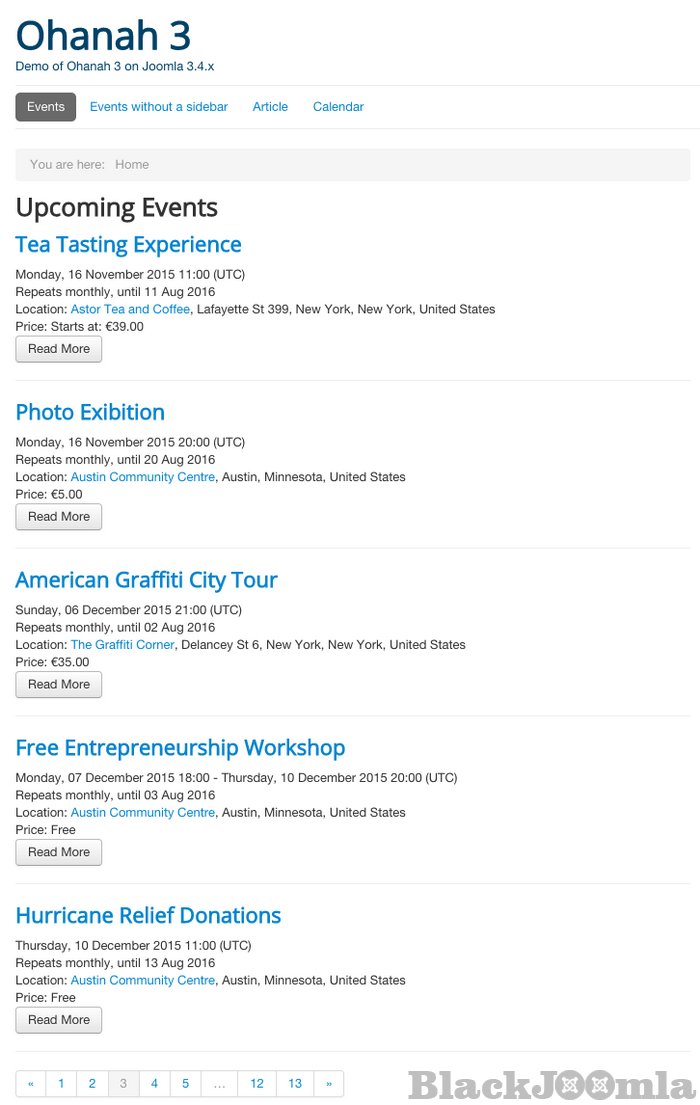Open Photo Exibition event title
Screen dimensions: 700x1105
pos(90,412)
